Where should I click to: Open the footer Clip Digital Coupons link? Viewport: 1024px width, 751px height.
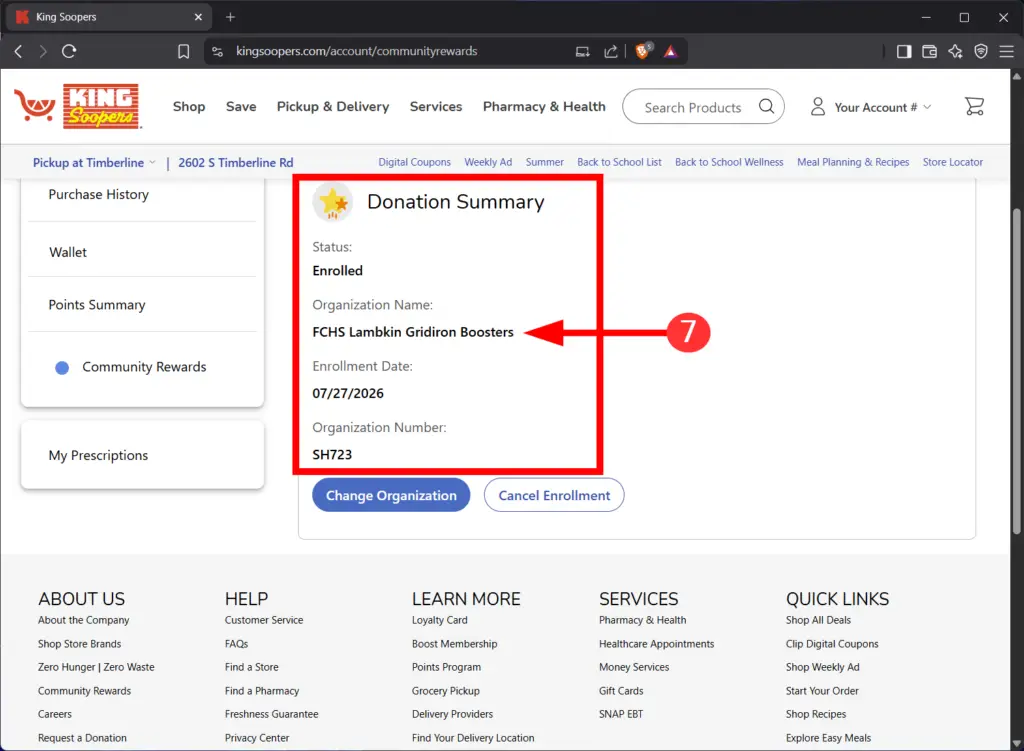point(832,643)
